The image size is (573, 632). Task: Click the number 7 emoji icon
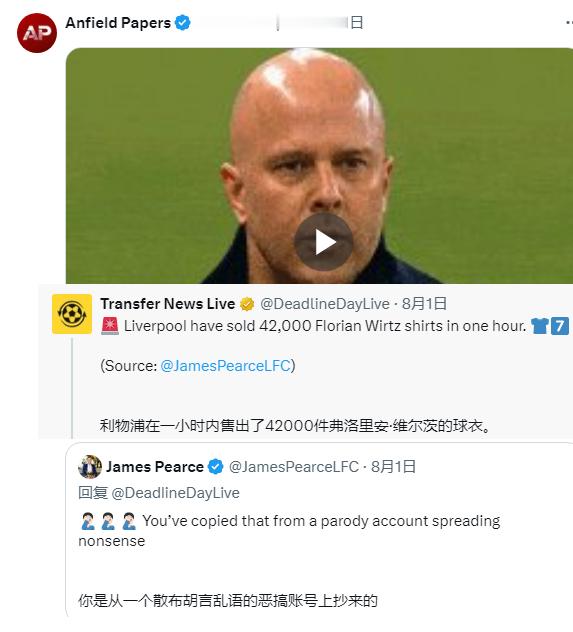click(560, 326)
